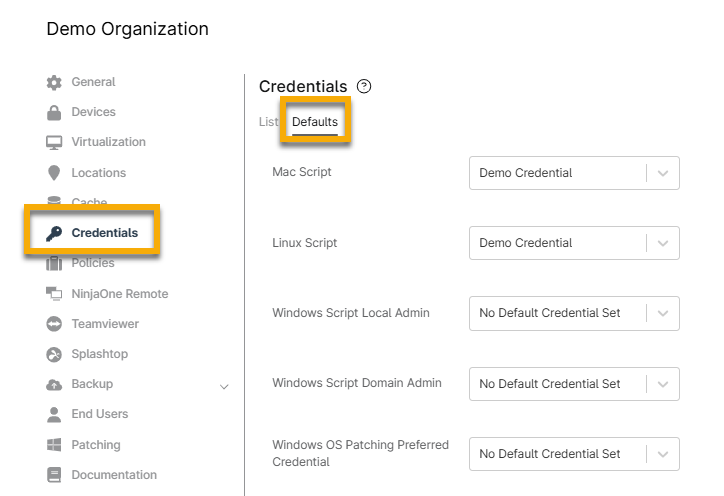This screenshot has height=496, width=724.
Task: Click the End Users person icon
Action: pos(54,414)
